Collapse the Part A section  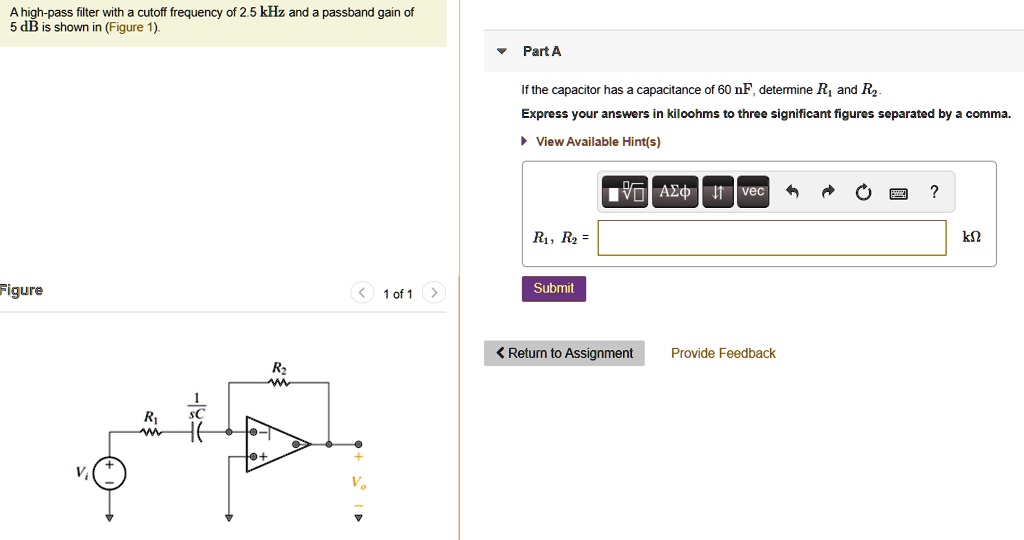click(x=502, y=51)
